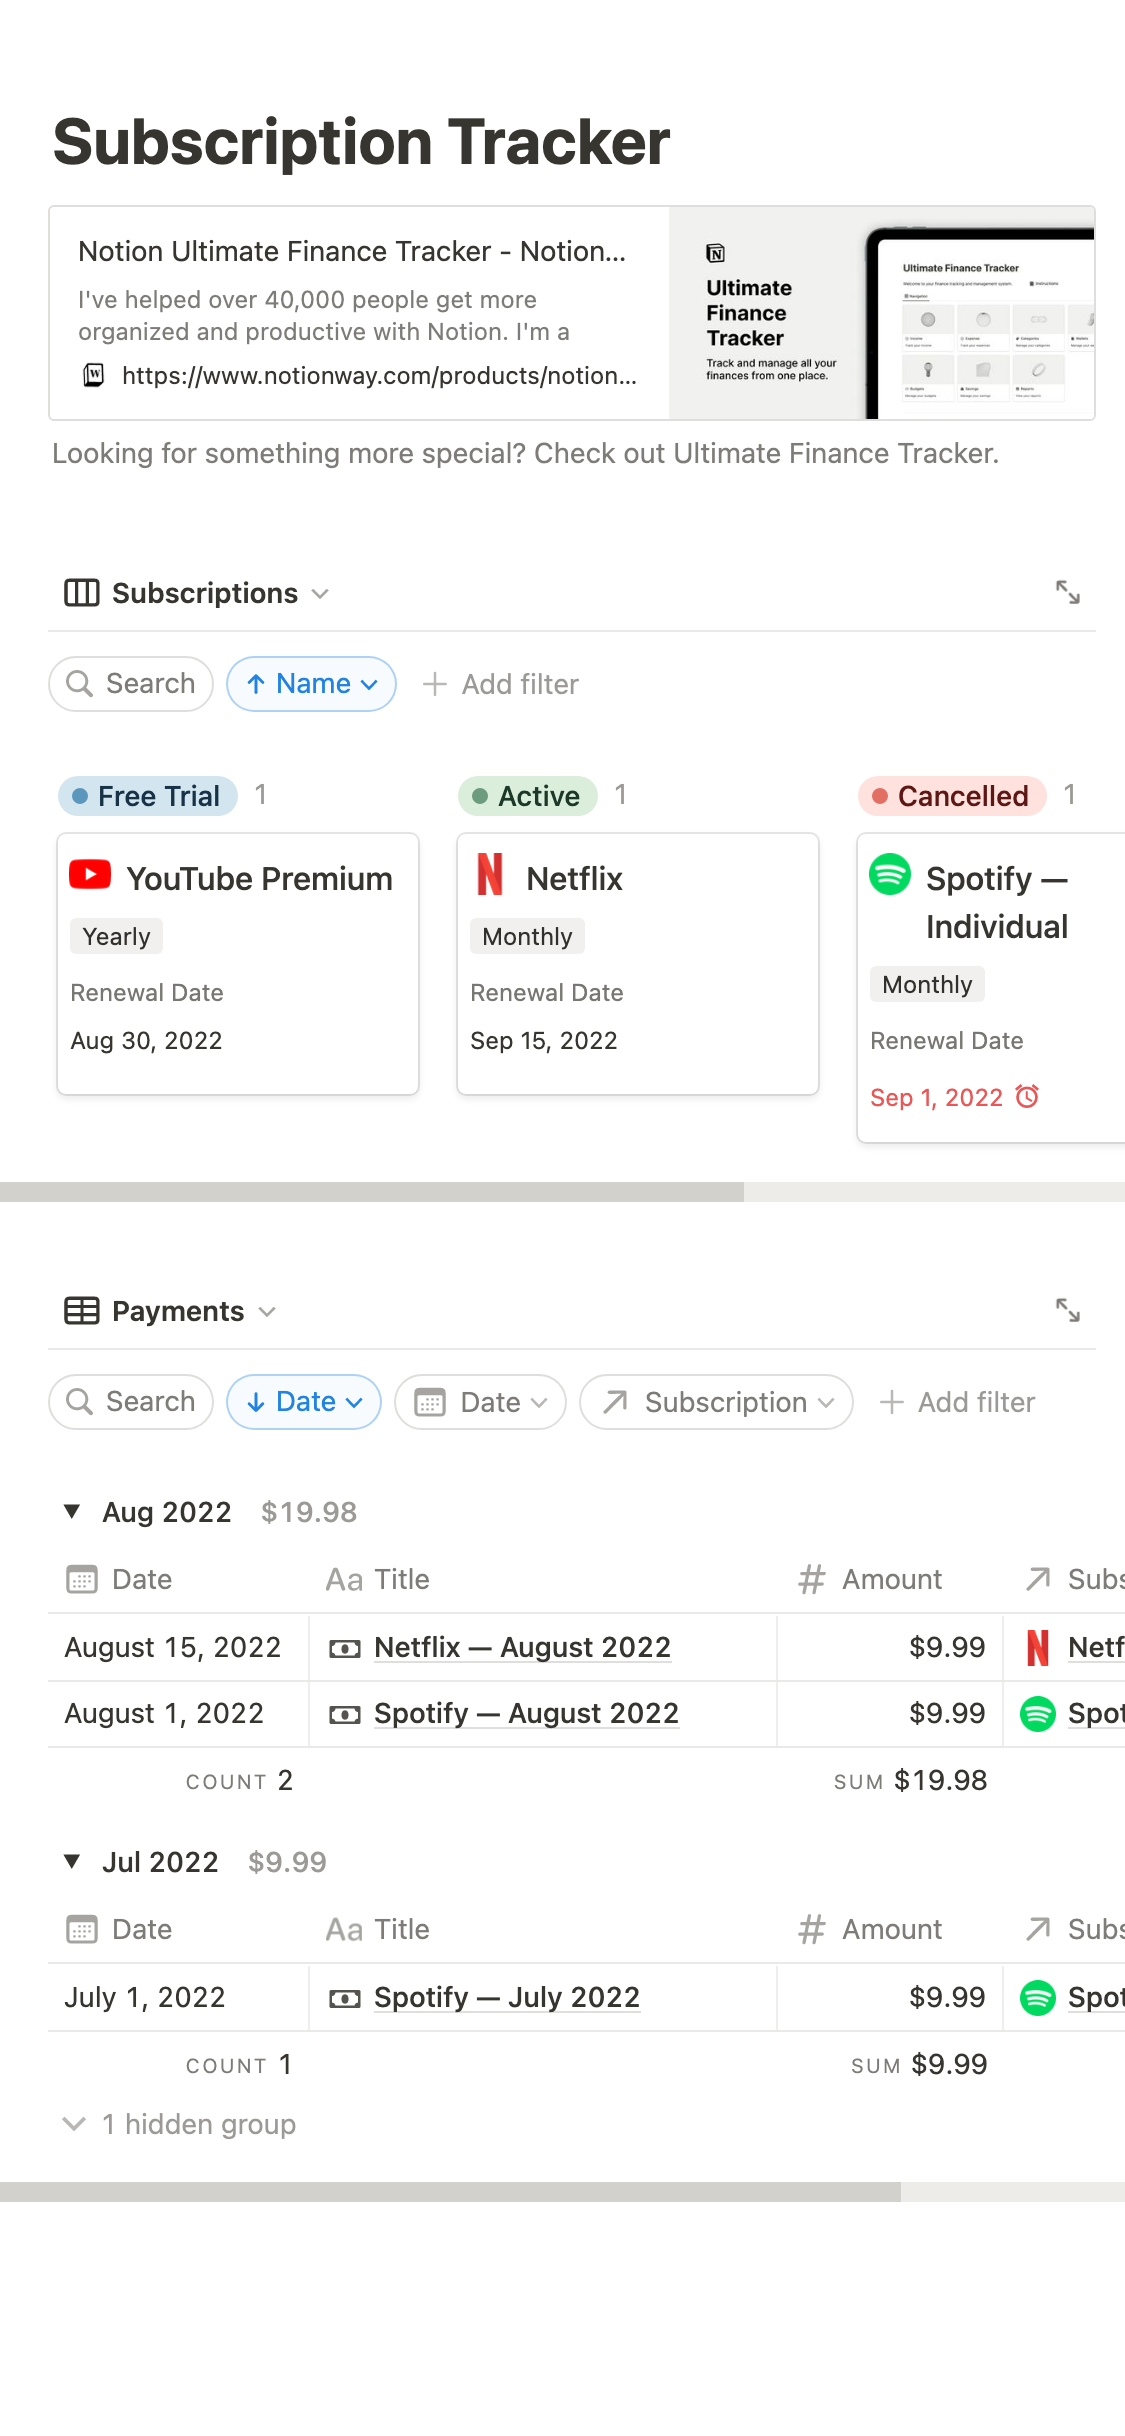
Task: Click the YouTube Premium logo icon
Action: [x=90, y=875]
